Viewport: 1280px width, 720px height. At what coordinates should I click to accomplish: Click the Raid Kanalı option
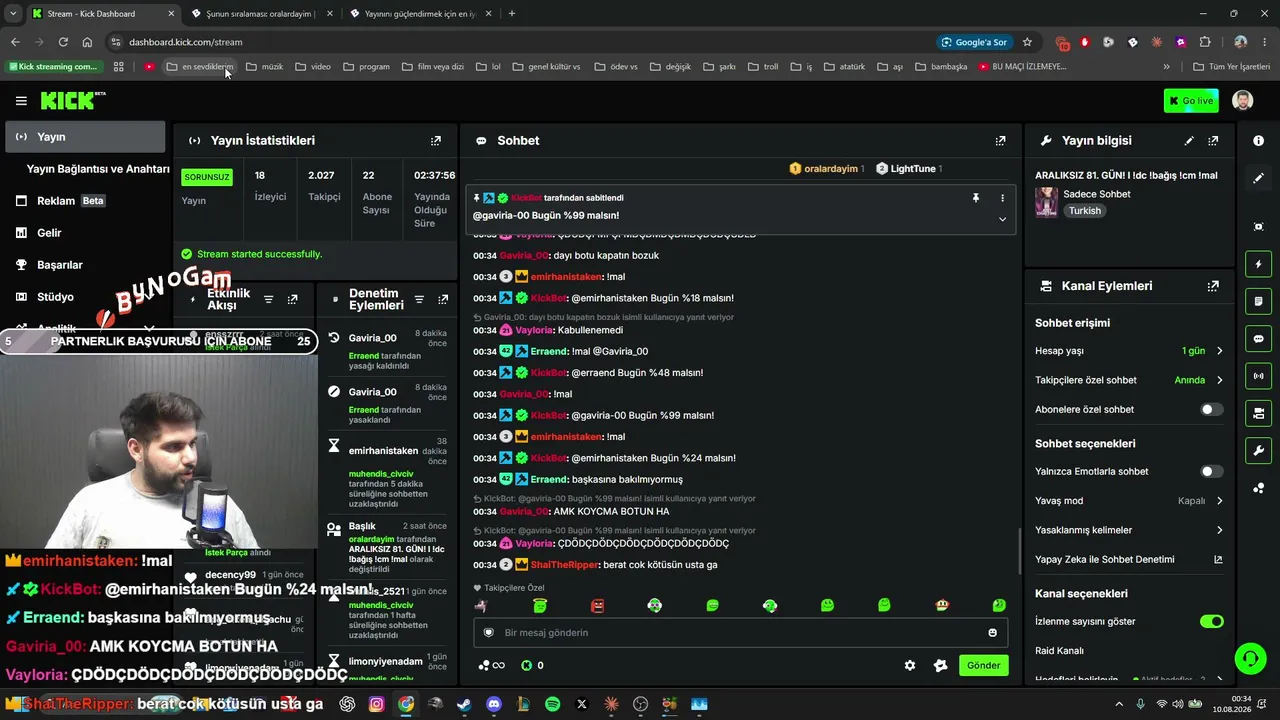tap(1059, 651)
